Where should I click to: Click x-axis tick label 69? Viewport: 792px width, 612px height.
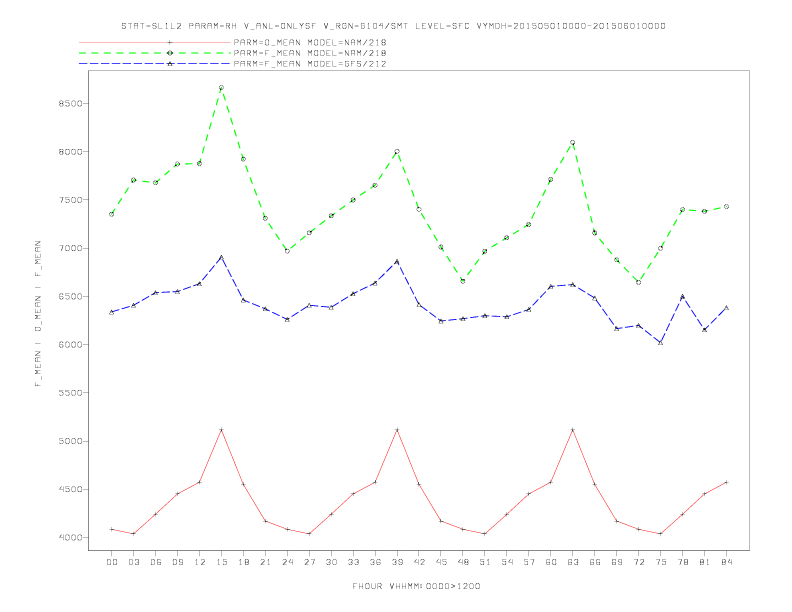click(x=616, y=562)
